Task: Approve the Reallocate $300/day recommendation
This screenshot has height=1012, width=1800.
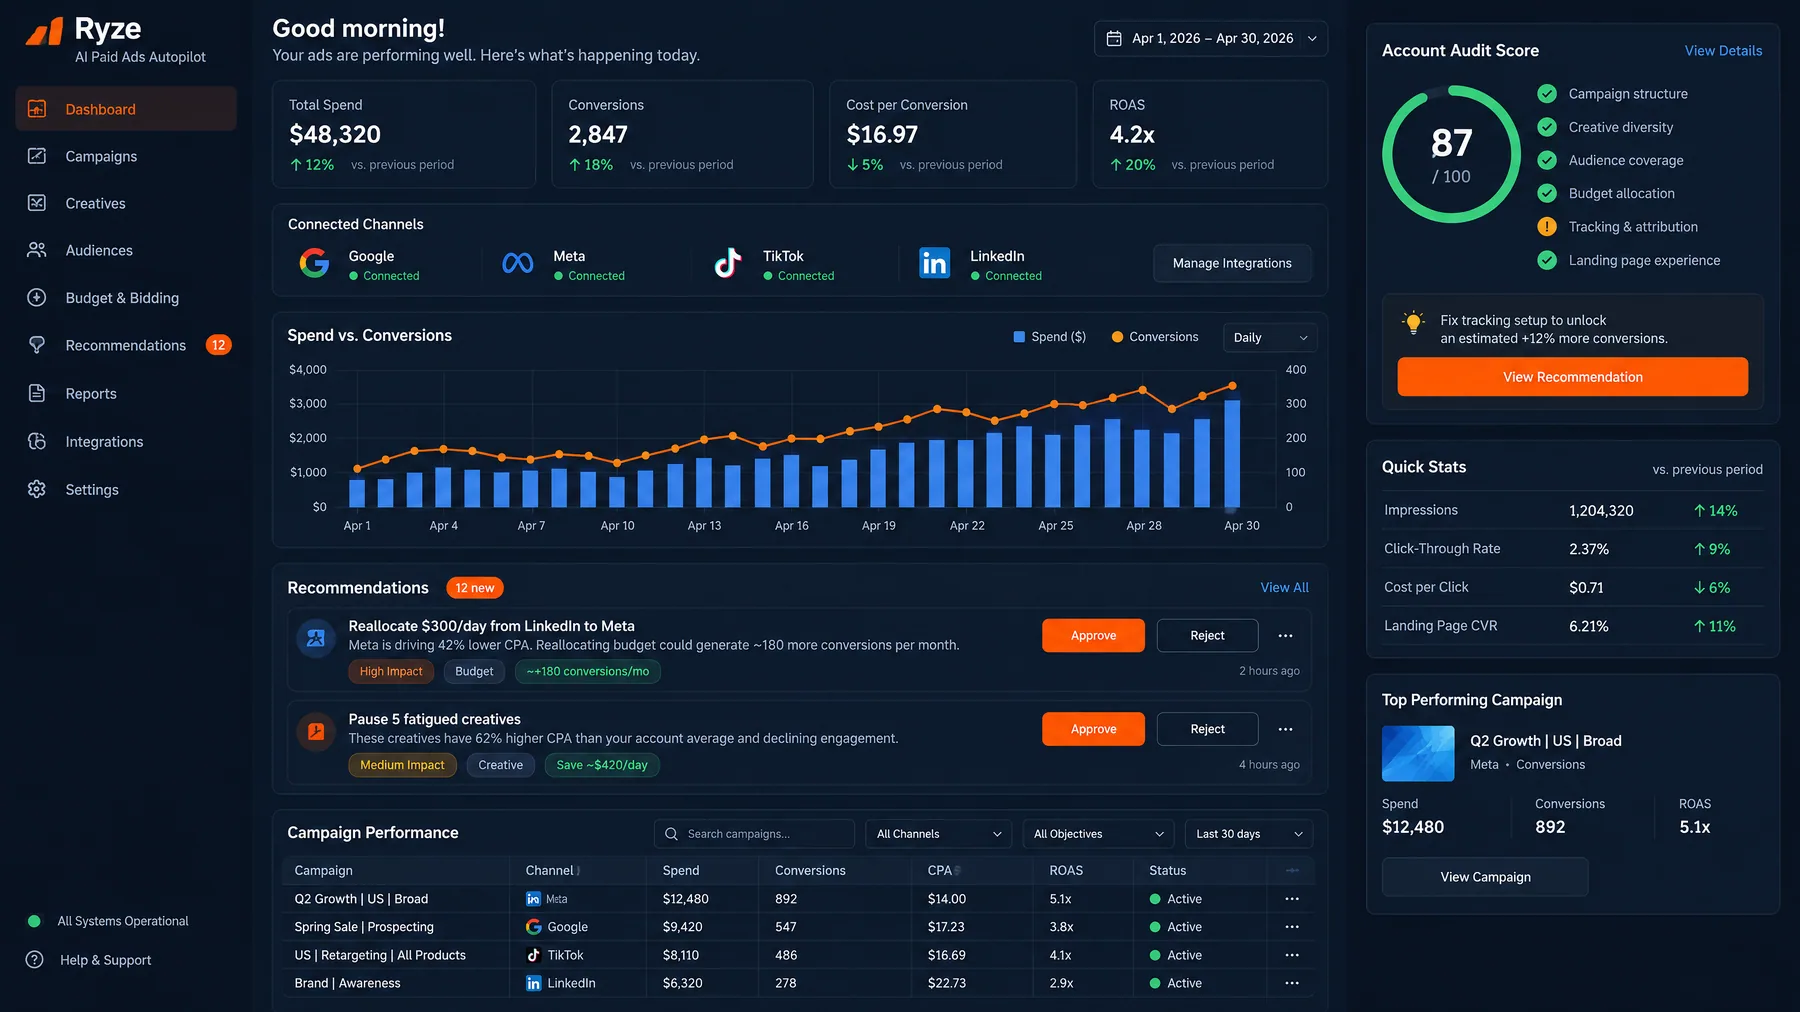Action: click(x=1093, y=636)
